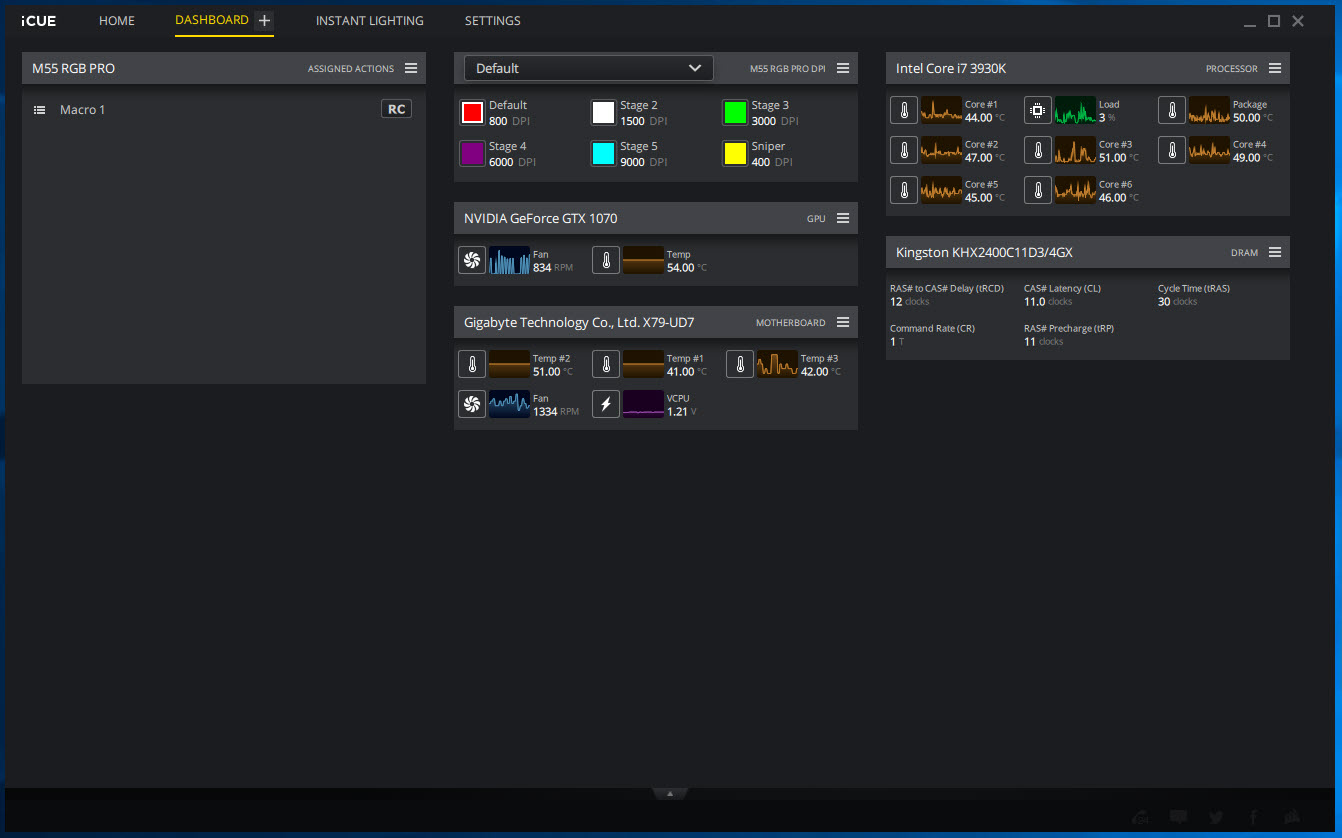Image resolution: width=1342 pixels, height=838 pixels.
Task: Click the green CPU Load graph
Action: [1075, 110]
